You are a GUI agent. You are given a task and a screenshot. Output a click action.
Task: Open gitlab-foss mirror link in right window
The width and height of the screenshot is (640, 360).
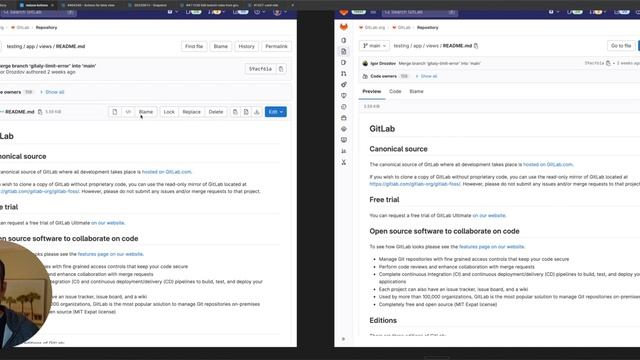point(415,184)
